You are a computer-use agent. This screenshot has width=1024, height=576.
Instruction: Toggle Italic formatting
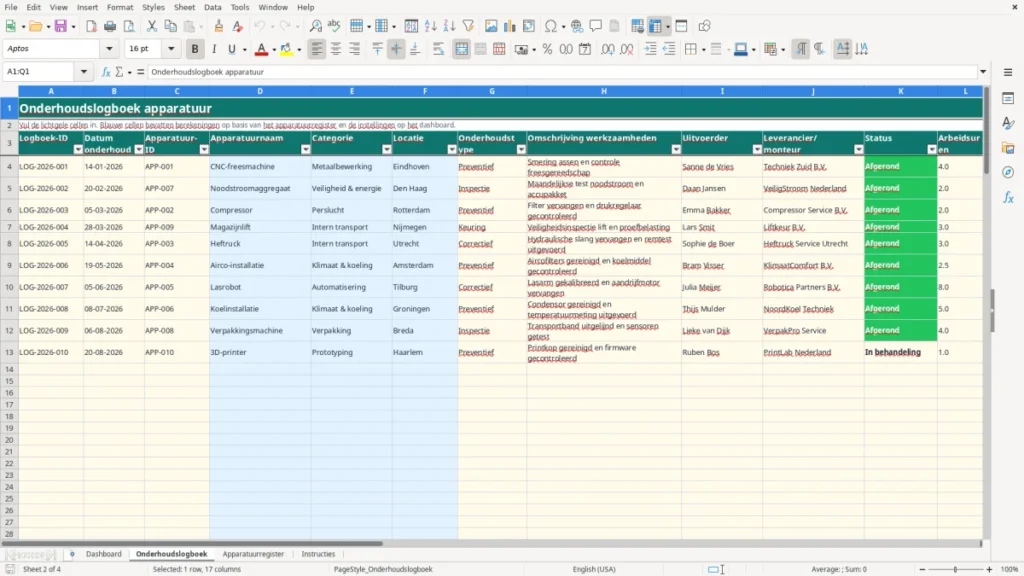point(214,49)
